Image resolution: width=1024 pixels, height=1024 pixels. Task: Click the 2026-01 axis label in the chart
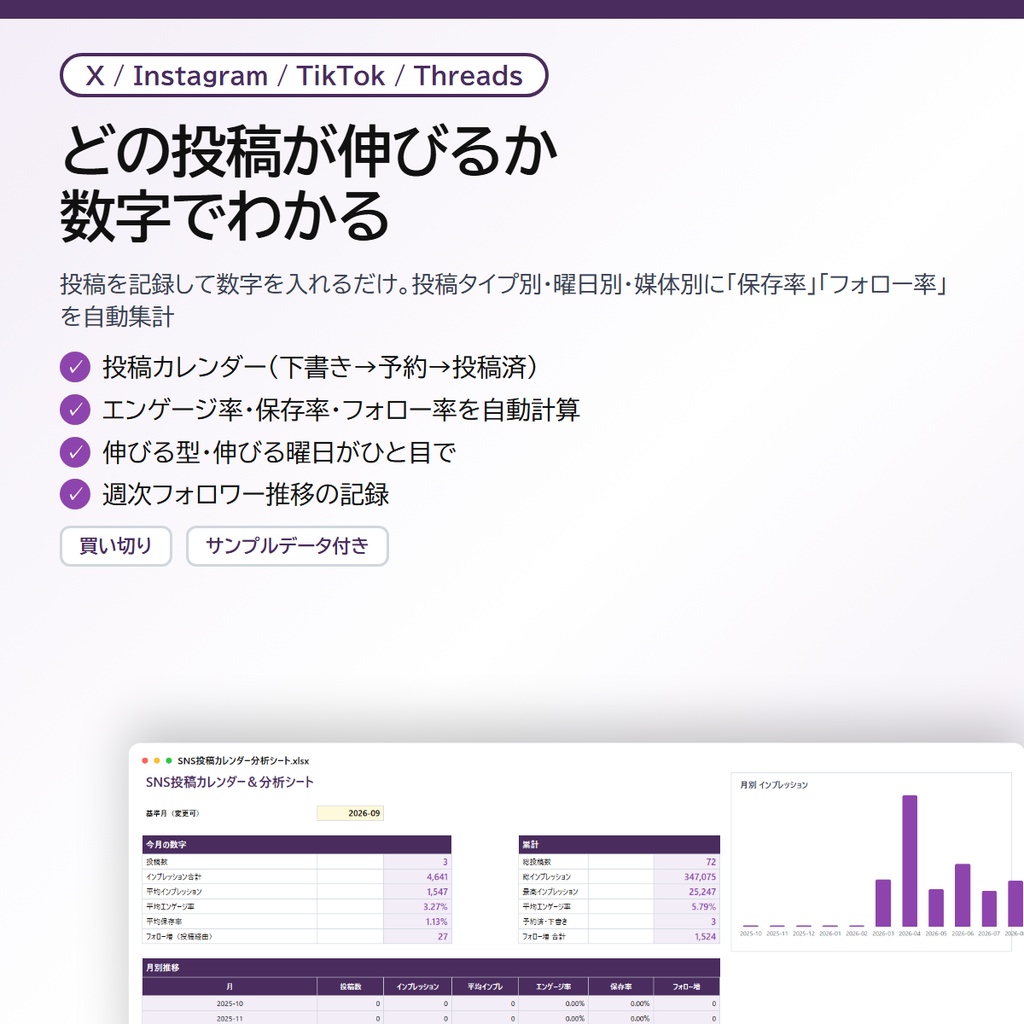830,934
